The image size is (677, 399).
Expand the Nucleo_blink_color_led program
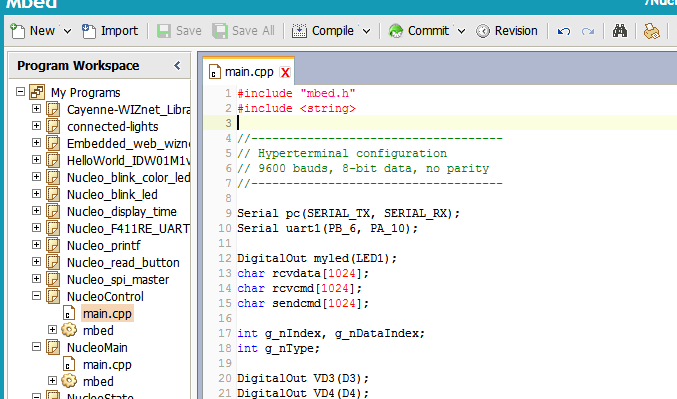point(37,177)
